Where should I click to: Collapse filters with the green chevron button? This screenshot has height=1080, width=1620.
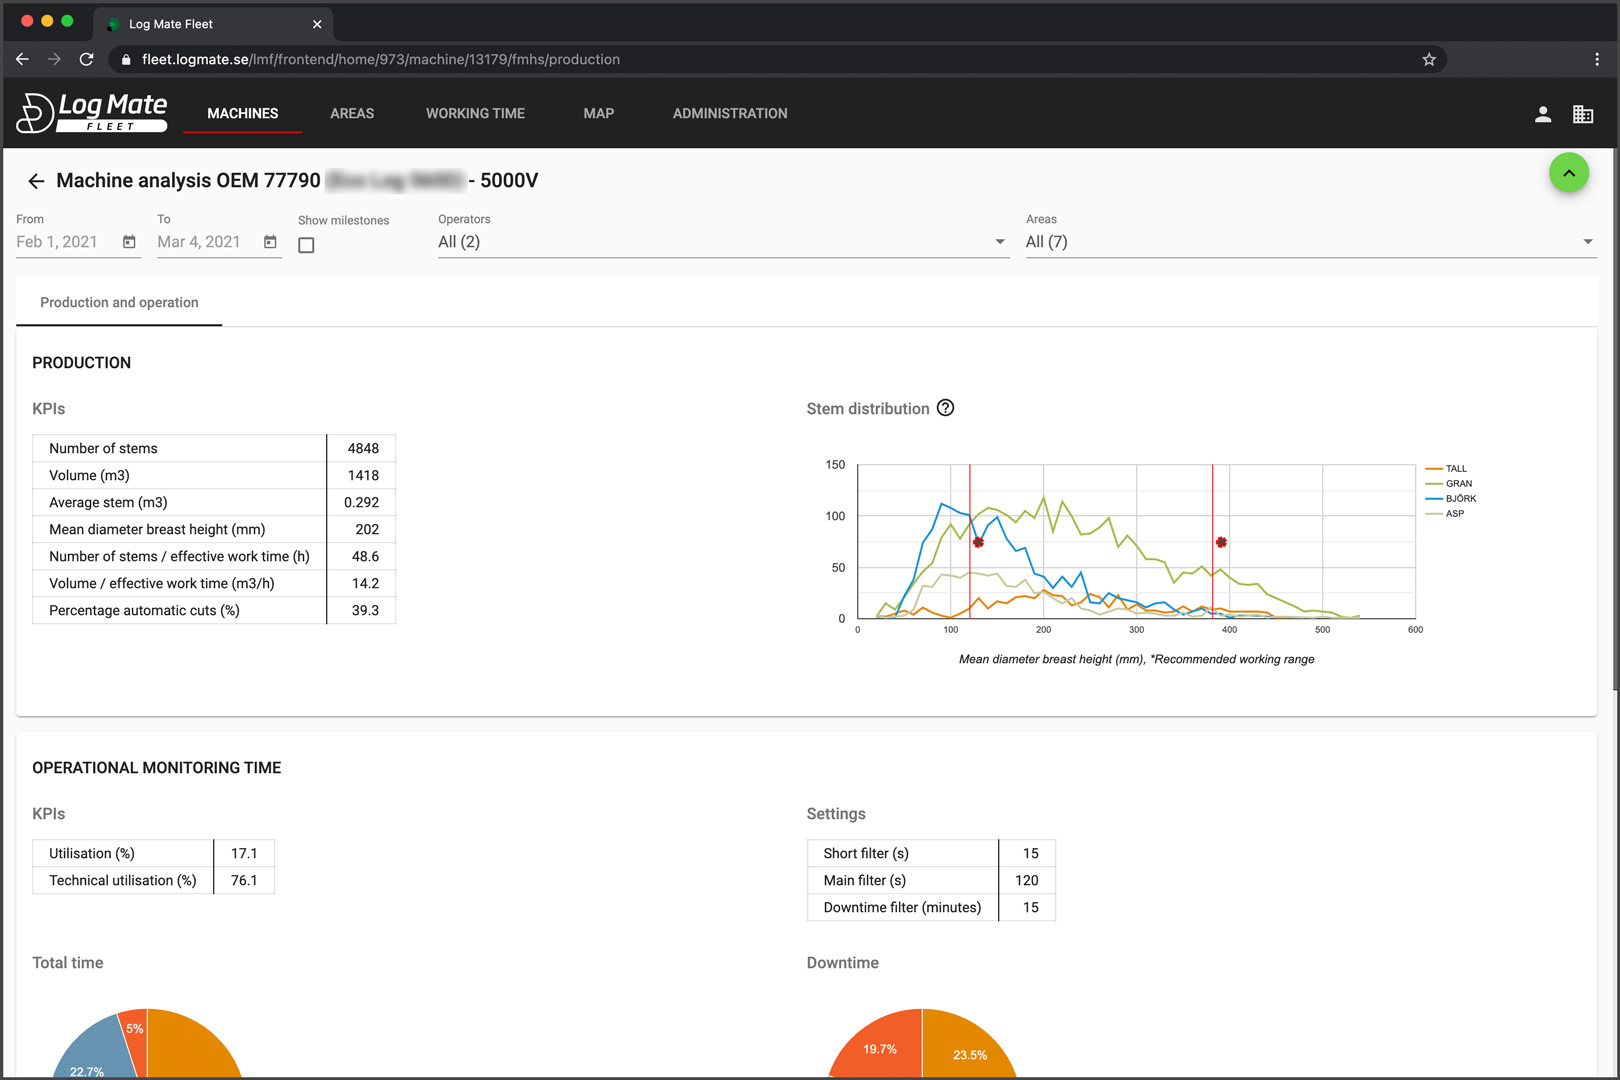click(x=1569, y=173)
